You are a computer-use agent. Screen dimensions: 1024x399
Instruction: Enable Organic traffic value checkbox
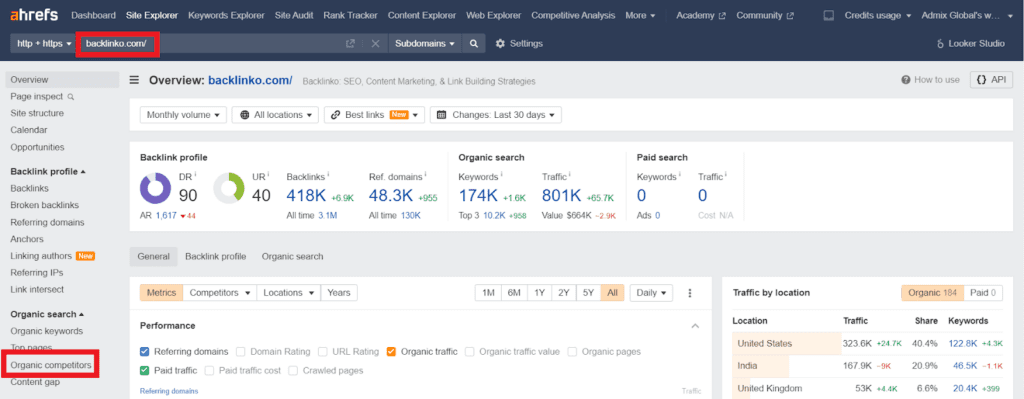click(x=470, y=351)
